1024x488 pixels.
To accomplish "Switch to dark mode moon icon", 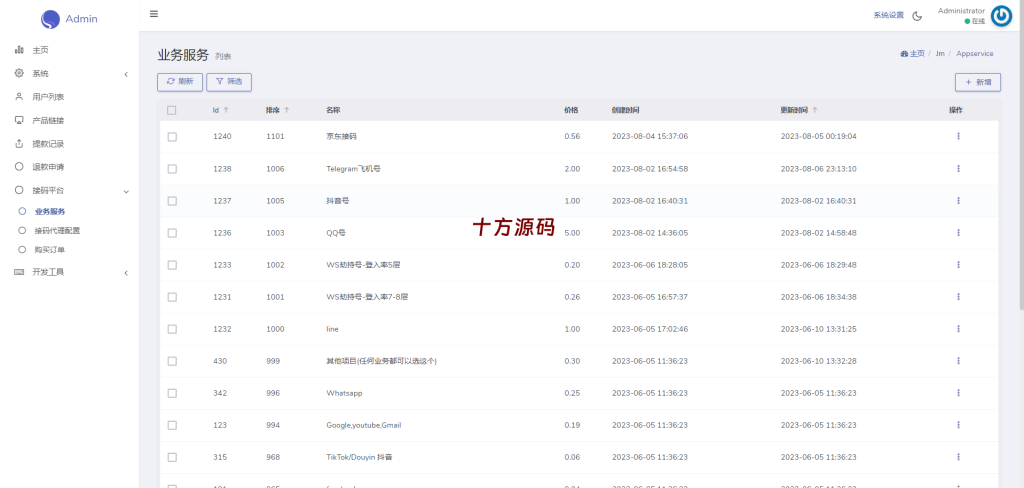I will click(917, 16).
